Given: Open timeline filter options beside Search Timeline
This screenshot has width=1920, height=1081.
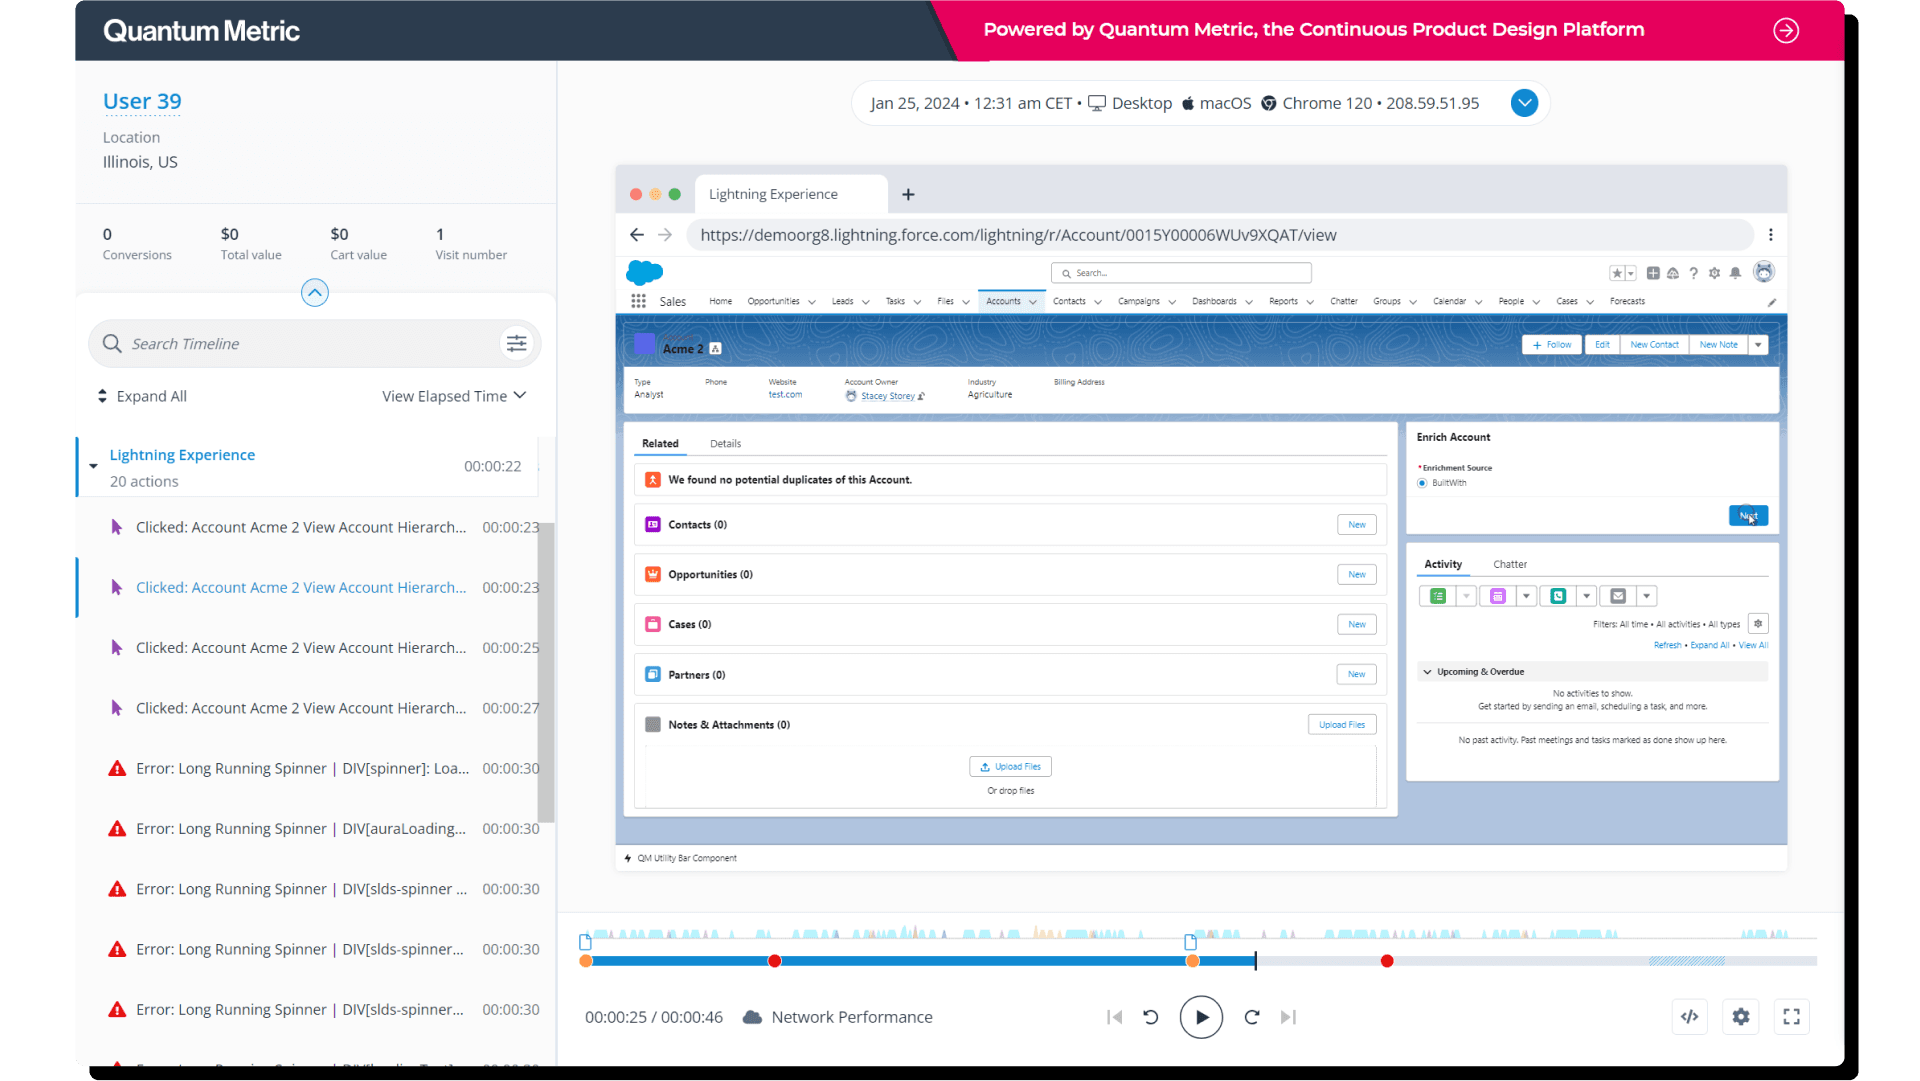Looking at the screenshot, I should point(517,343).
